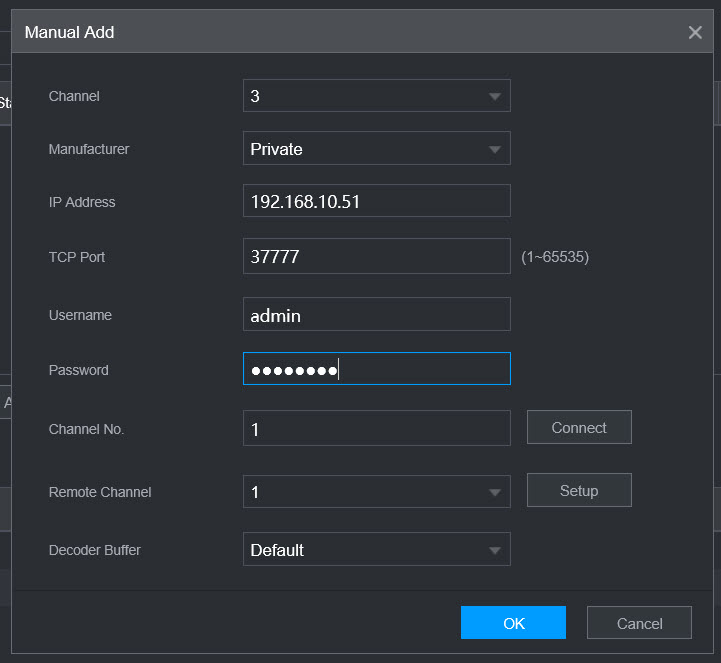Expand the Decoder Buffer dropdown
The image size is (721, 663).
click(376, 549)
